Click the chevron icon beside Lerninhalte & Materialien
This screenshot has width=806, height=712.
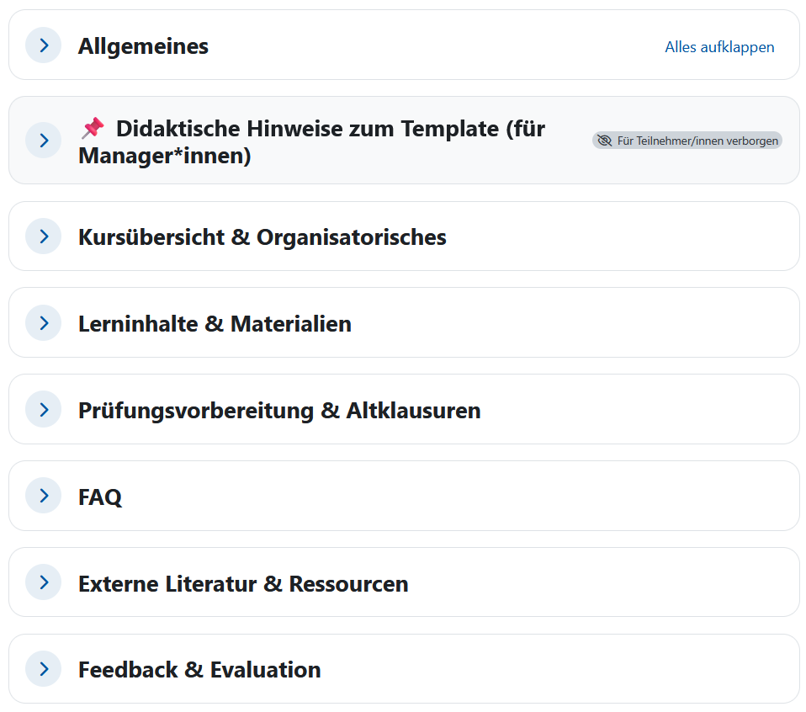pos(43,323)
